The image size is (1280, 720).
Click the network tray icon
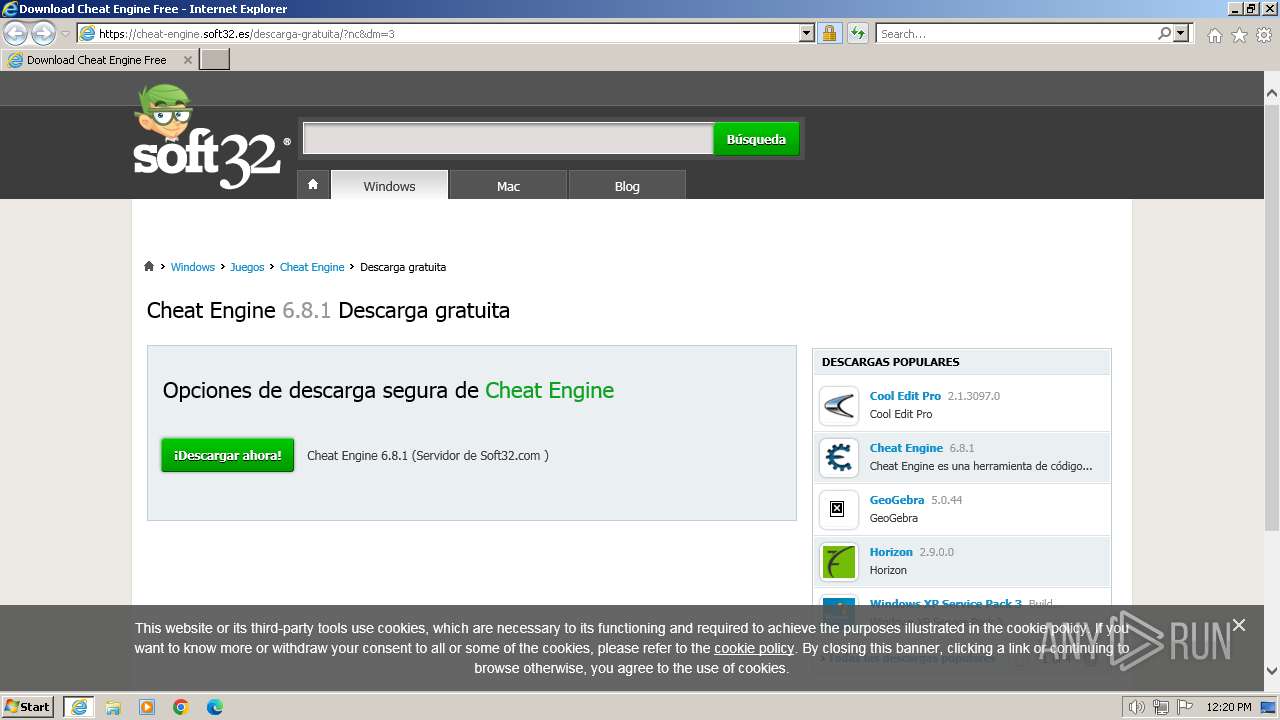point(1161,707)
